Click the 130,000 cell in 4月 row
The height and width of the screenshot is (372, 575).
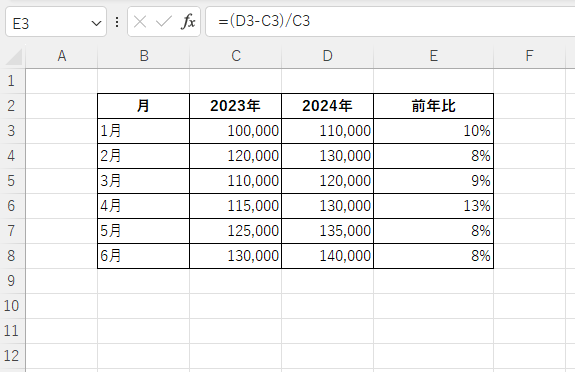pos(327,206)
